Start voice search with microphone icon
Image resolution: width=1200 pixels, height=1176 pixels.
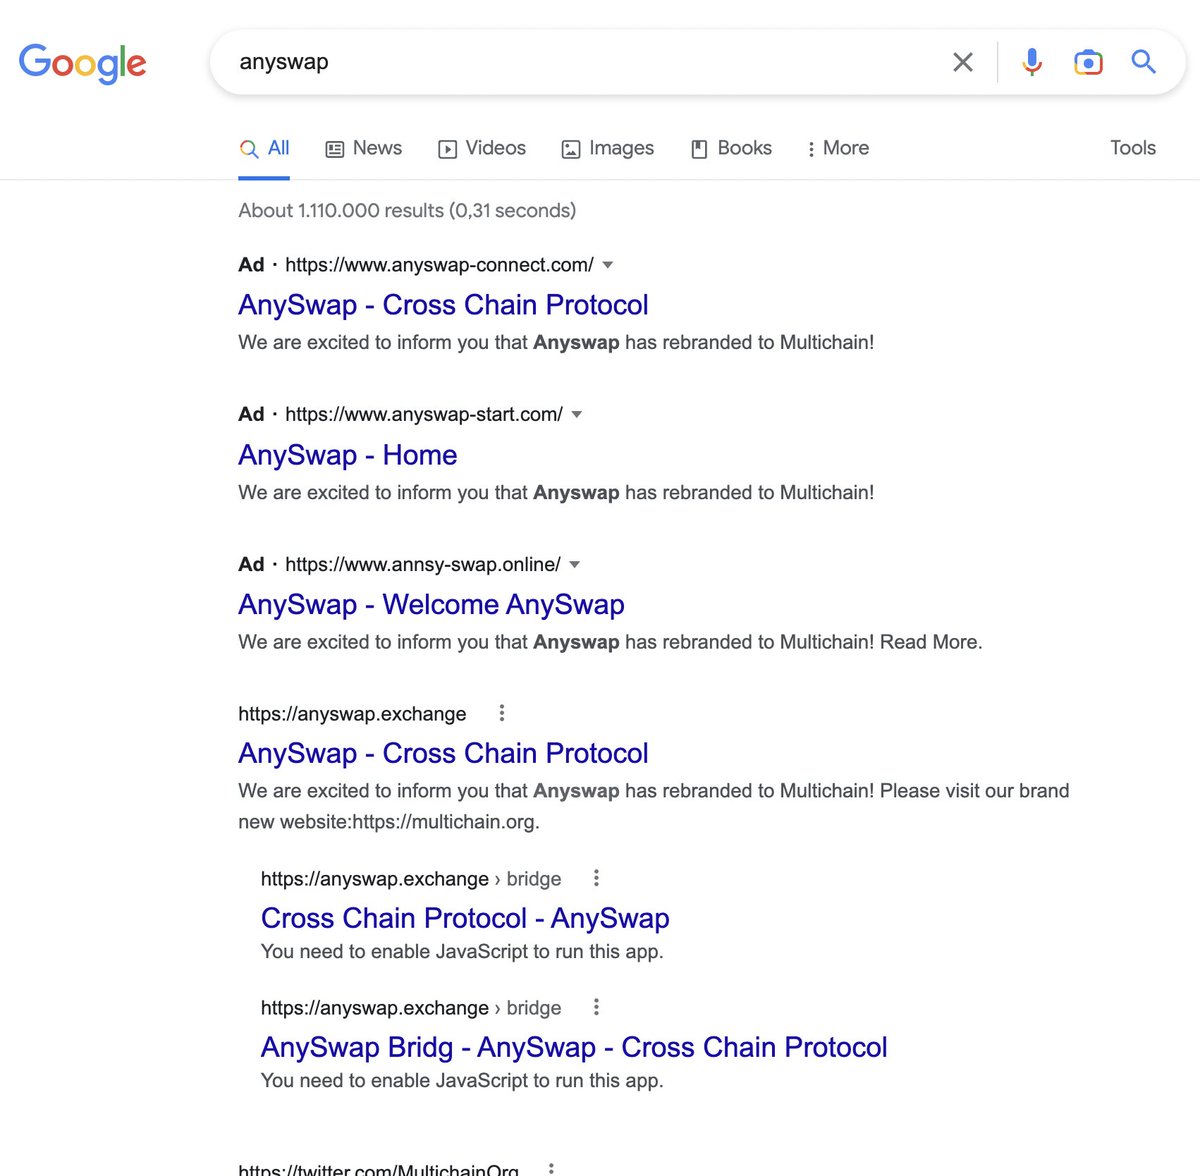coord(1032,62)
